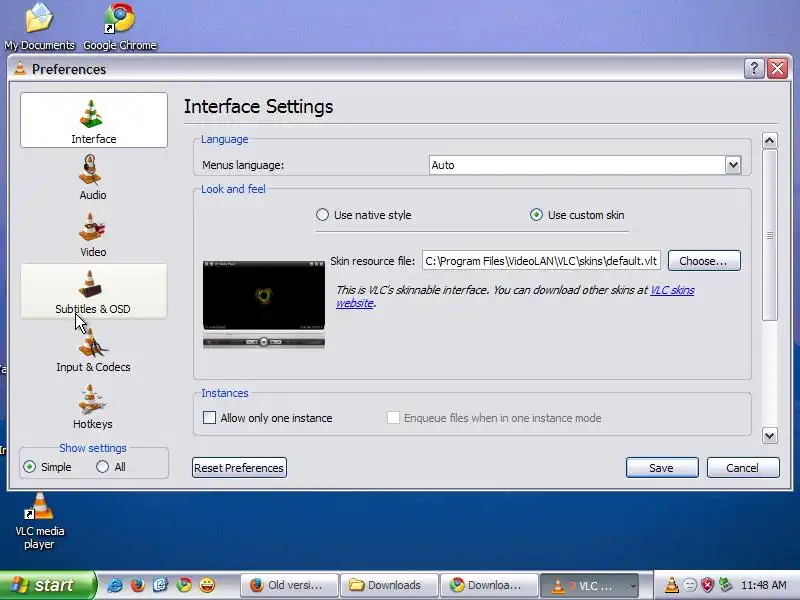Cancel the preferences dialog

[743, 468]
